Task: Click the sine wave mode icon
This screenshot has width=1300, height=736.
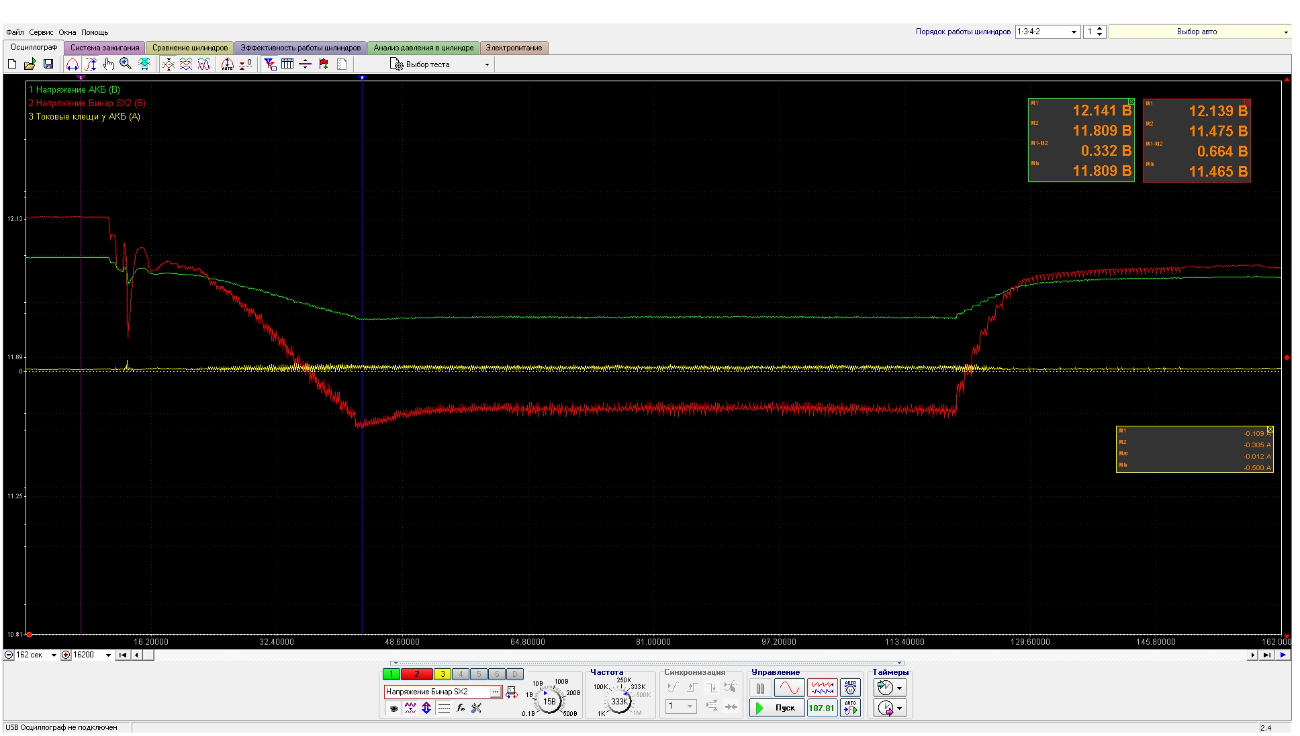Action: [789, 689]
